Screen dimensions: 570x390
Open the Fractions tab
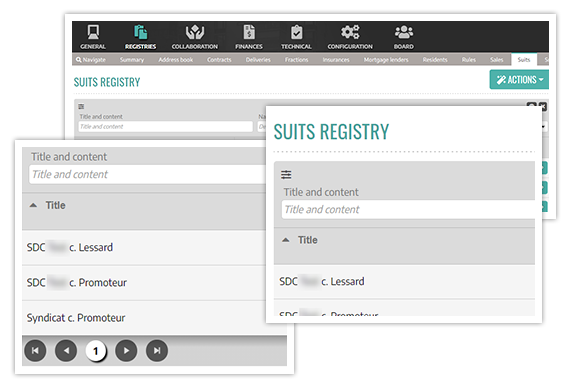(296, 60)
